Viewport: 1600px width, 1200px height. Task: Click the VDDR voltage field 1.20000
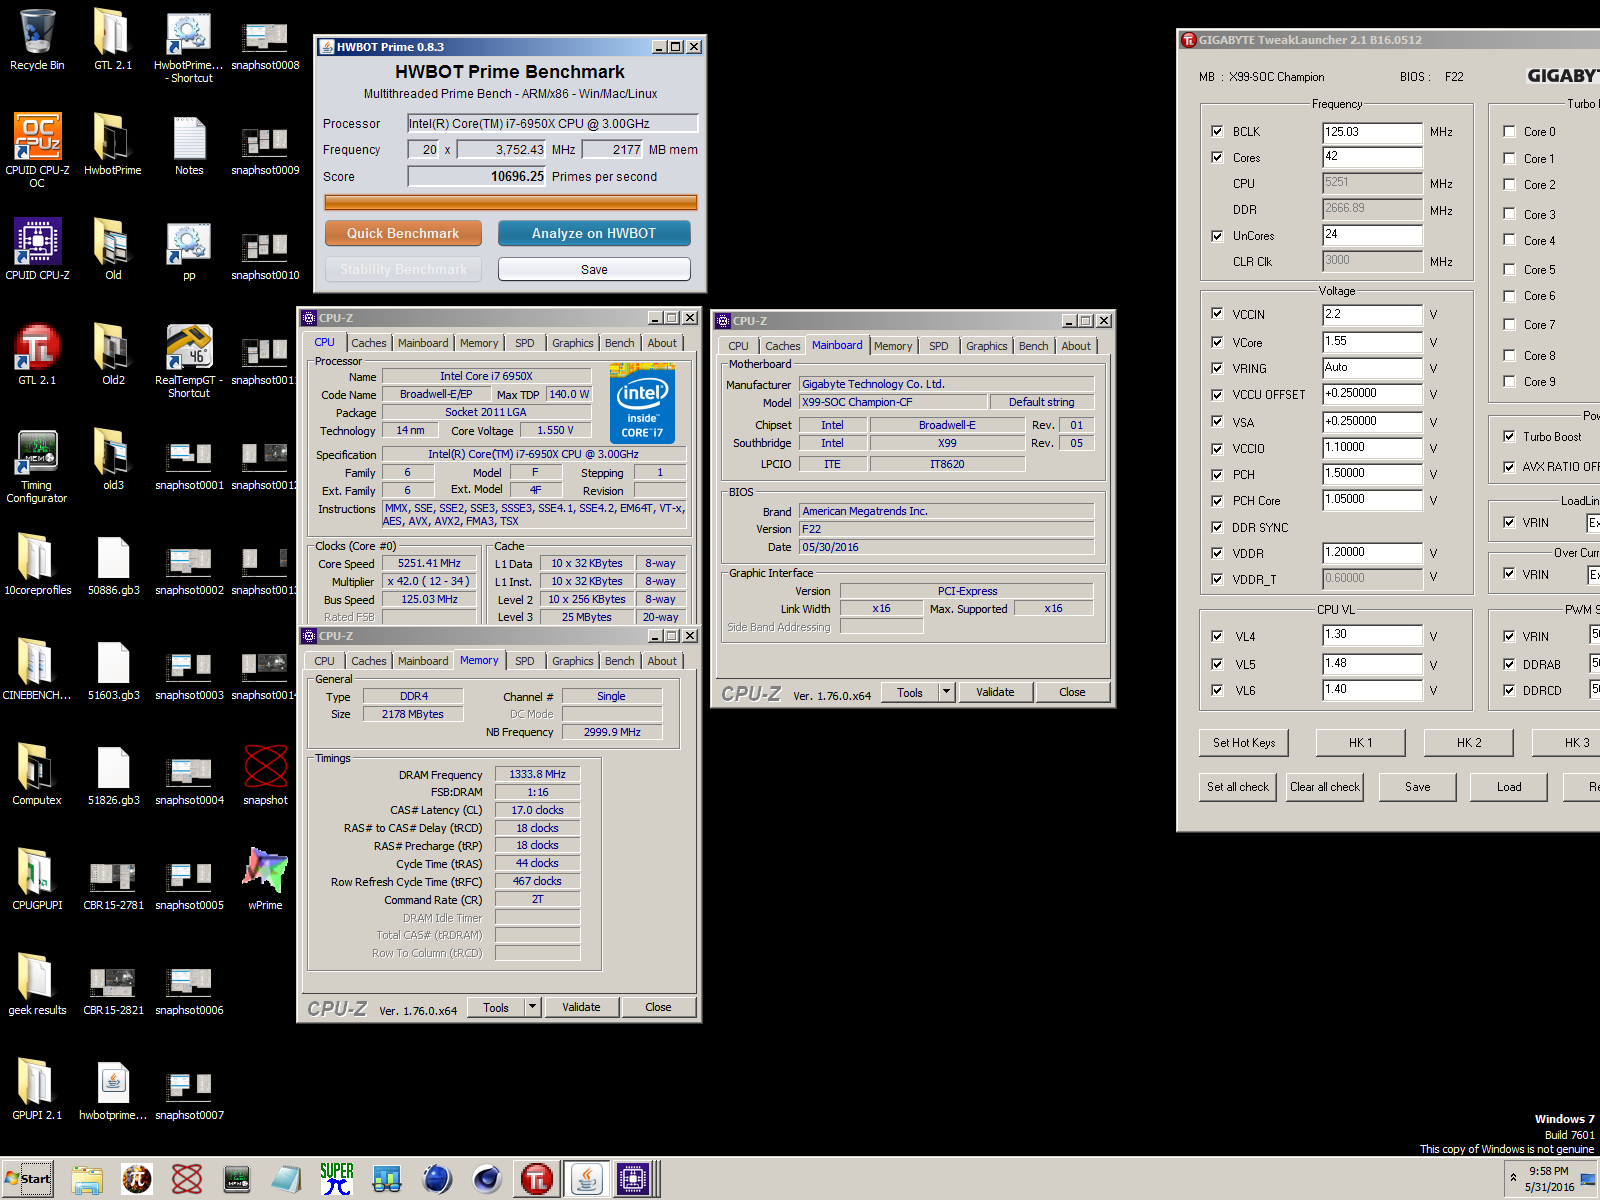[x=1372, y=552]
